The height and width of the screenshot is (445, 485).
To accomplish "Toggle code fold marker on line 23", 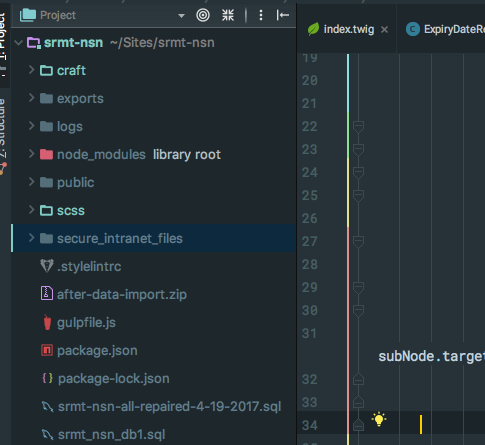I will [x=358, y=150].
